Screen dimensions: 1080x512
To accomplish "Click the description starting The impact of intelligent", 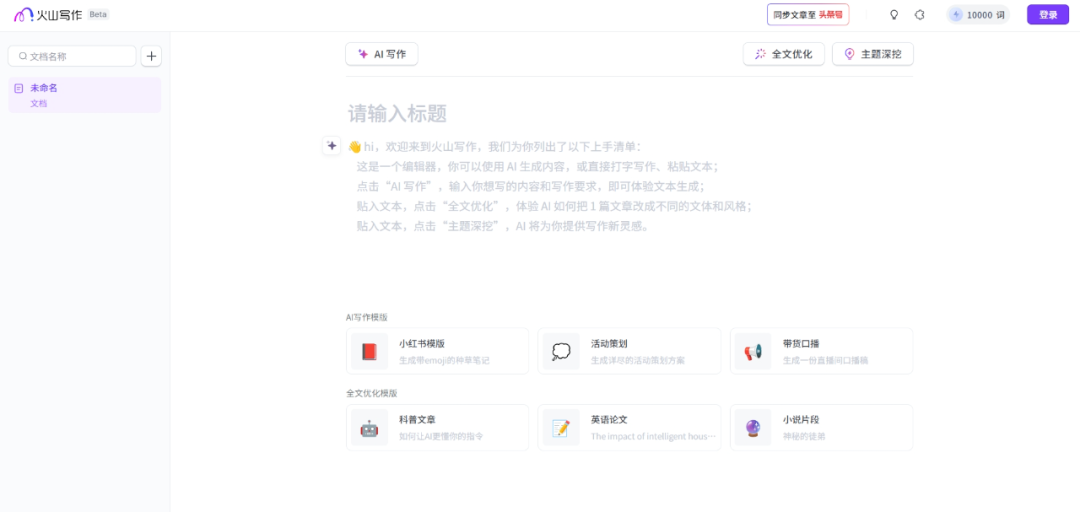I will point(653,436).
